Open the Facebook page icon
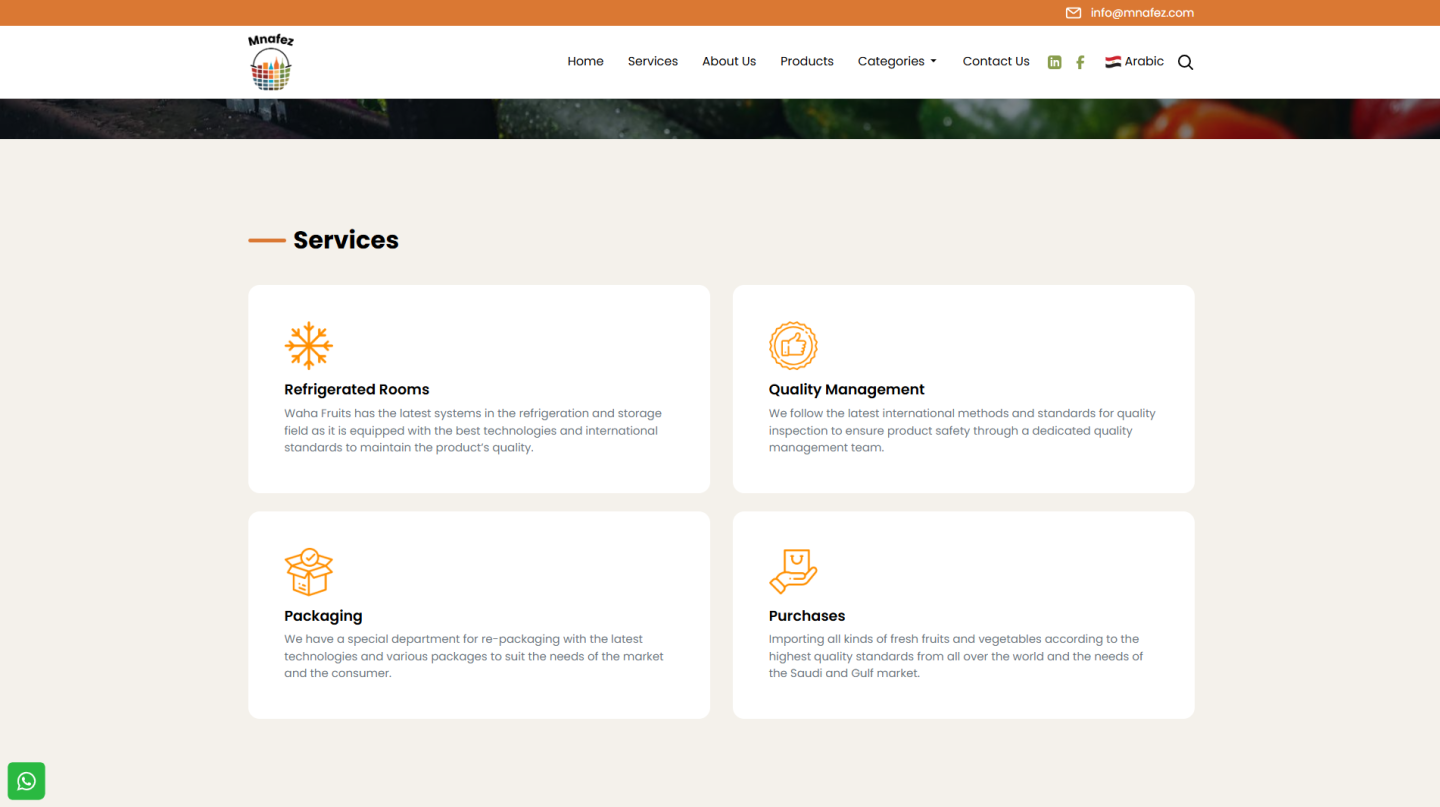The image size is (1440, 807). (1080, 62)
